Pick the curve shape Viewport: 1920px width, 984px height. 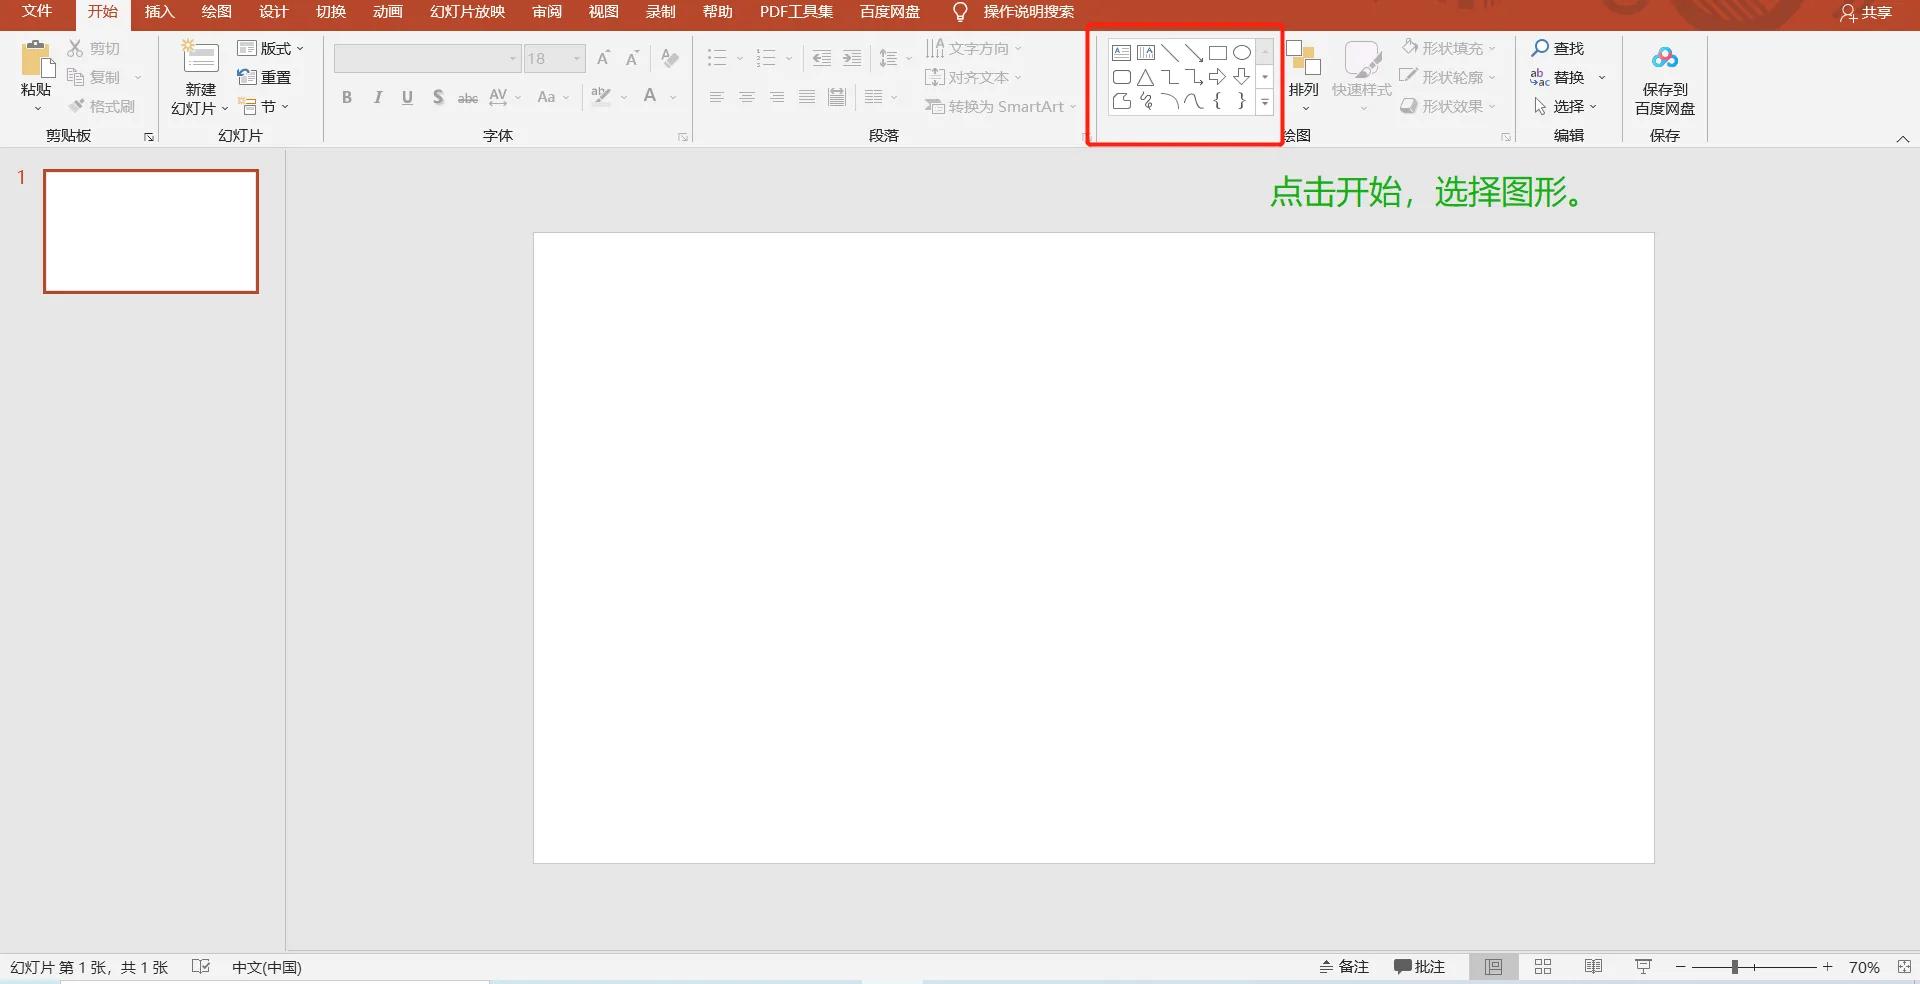pos(1194,101)
